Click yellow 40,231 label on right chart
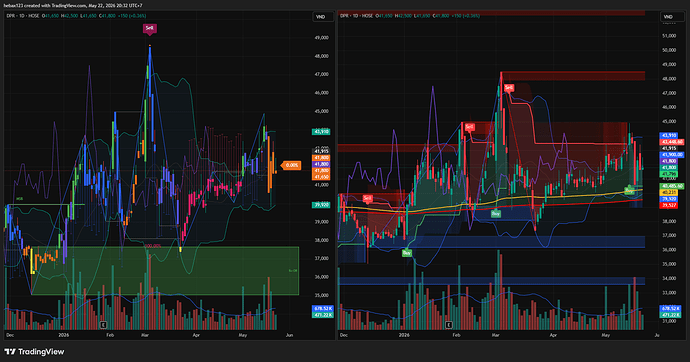 (669, 193)
